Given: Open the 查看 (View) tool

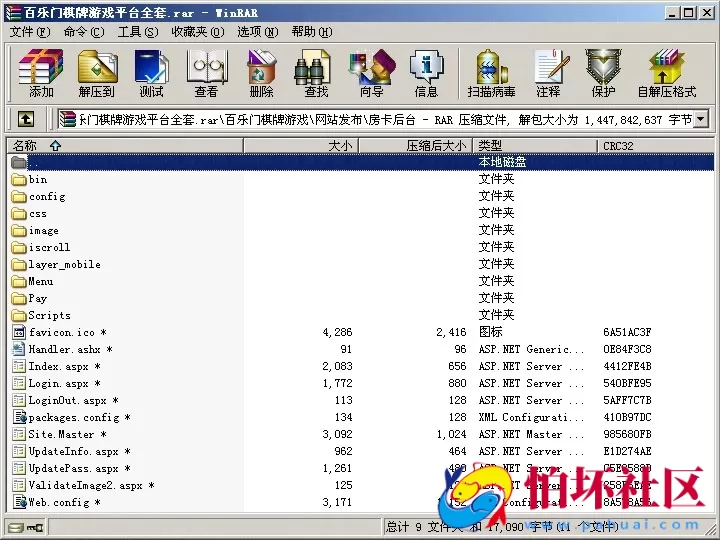Looking at the screenshot, I should point(206,73).
